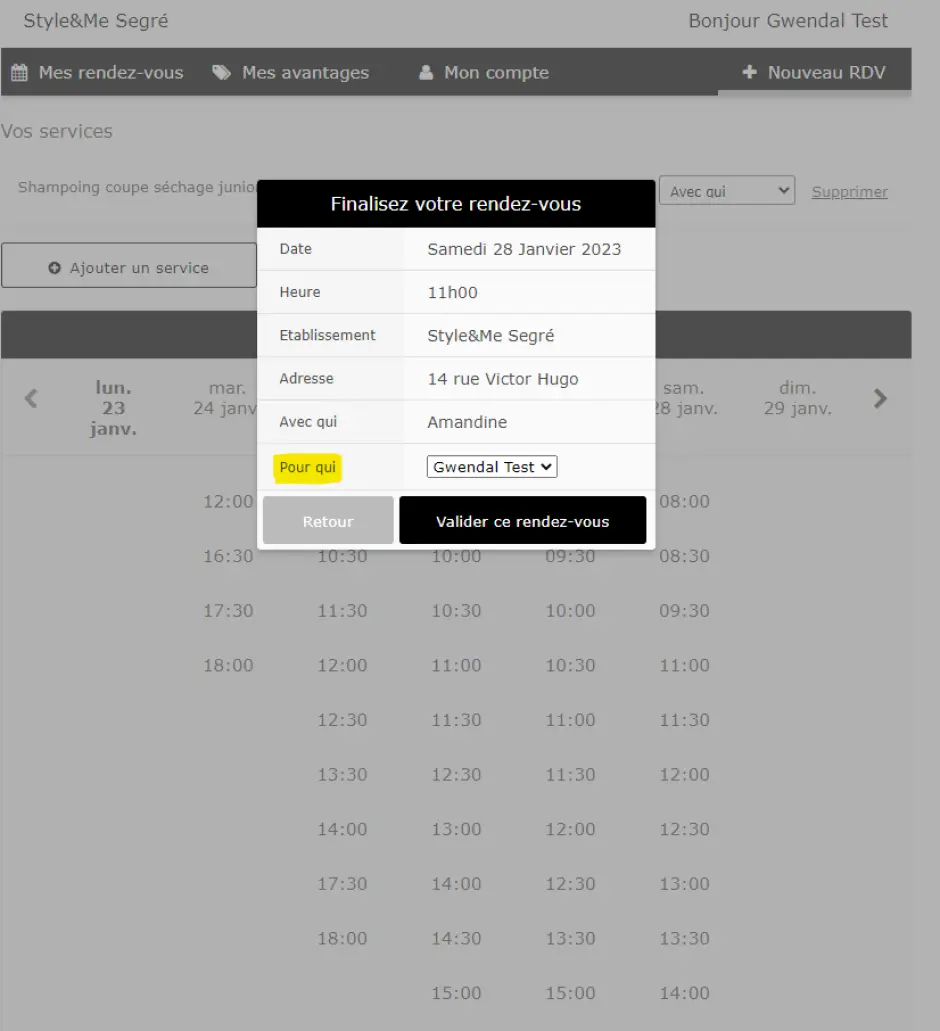Click the user icon beside Mon compte
Screen dimensions: 940x1031
coord(426,73)
